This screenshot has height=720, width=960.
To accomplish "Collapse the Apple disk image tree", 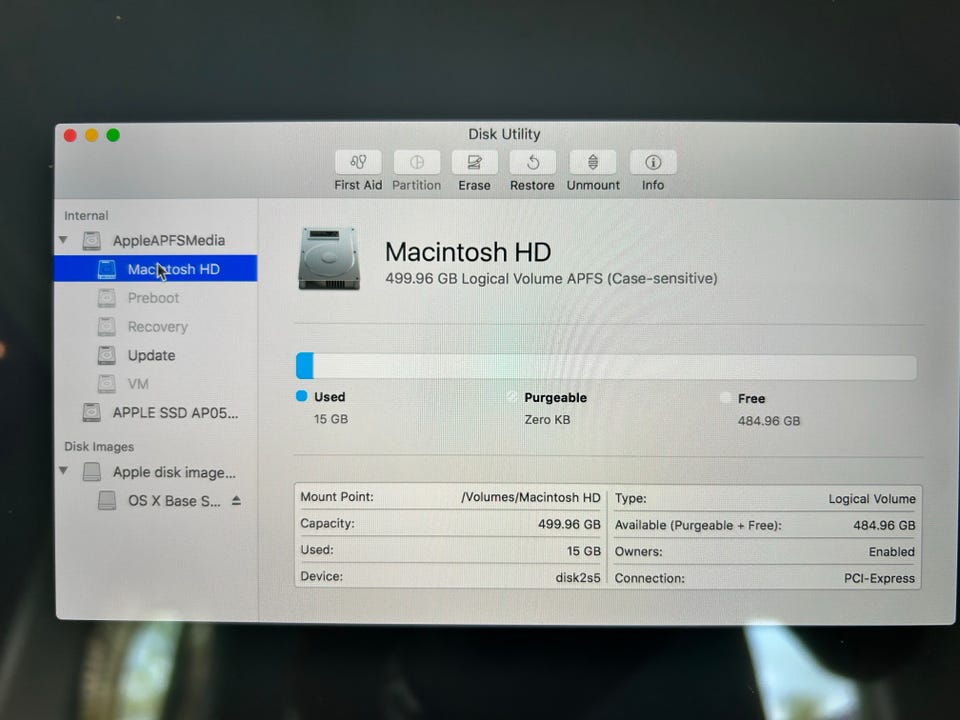I will 63,471.
